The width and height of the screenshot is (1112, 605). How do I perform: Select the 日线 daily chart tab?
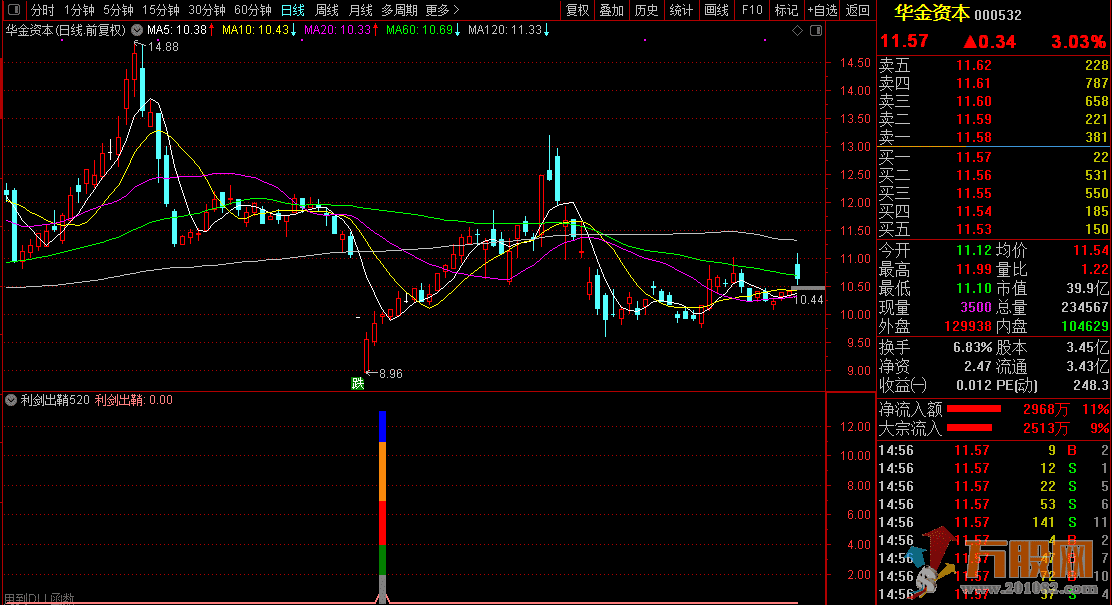click(x=292, y=10)
